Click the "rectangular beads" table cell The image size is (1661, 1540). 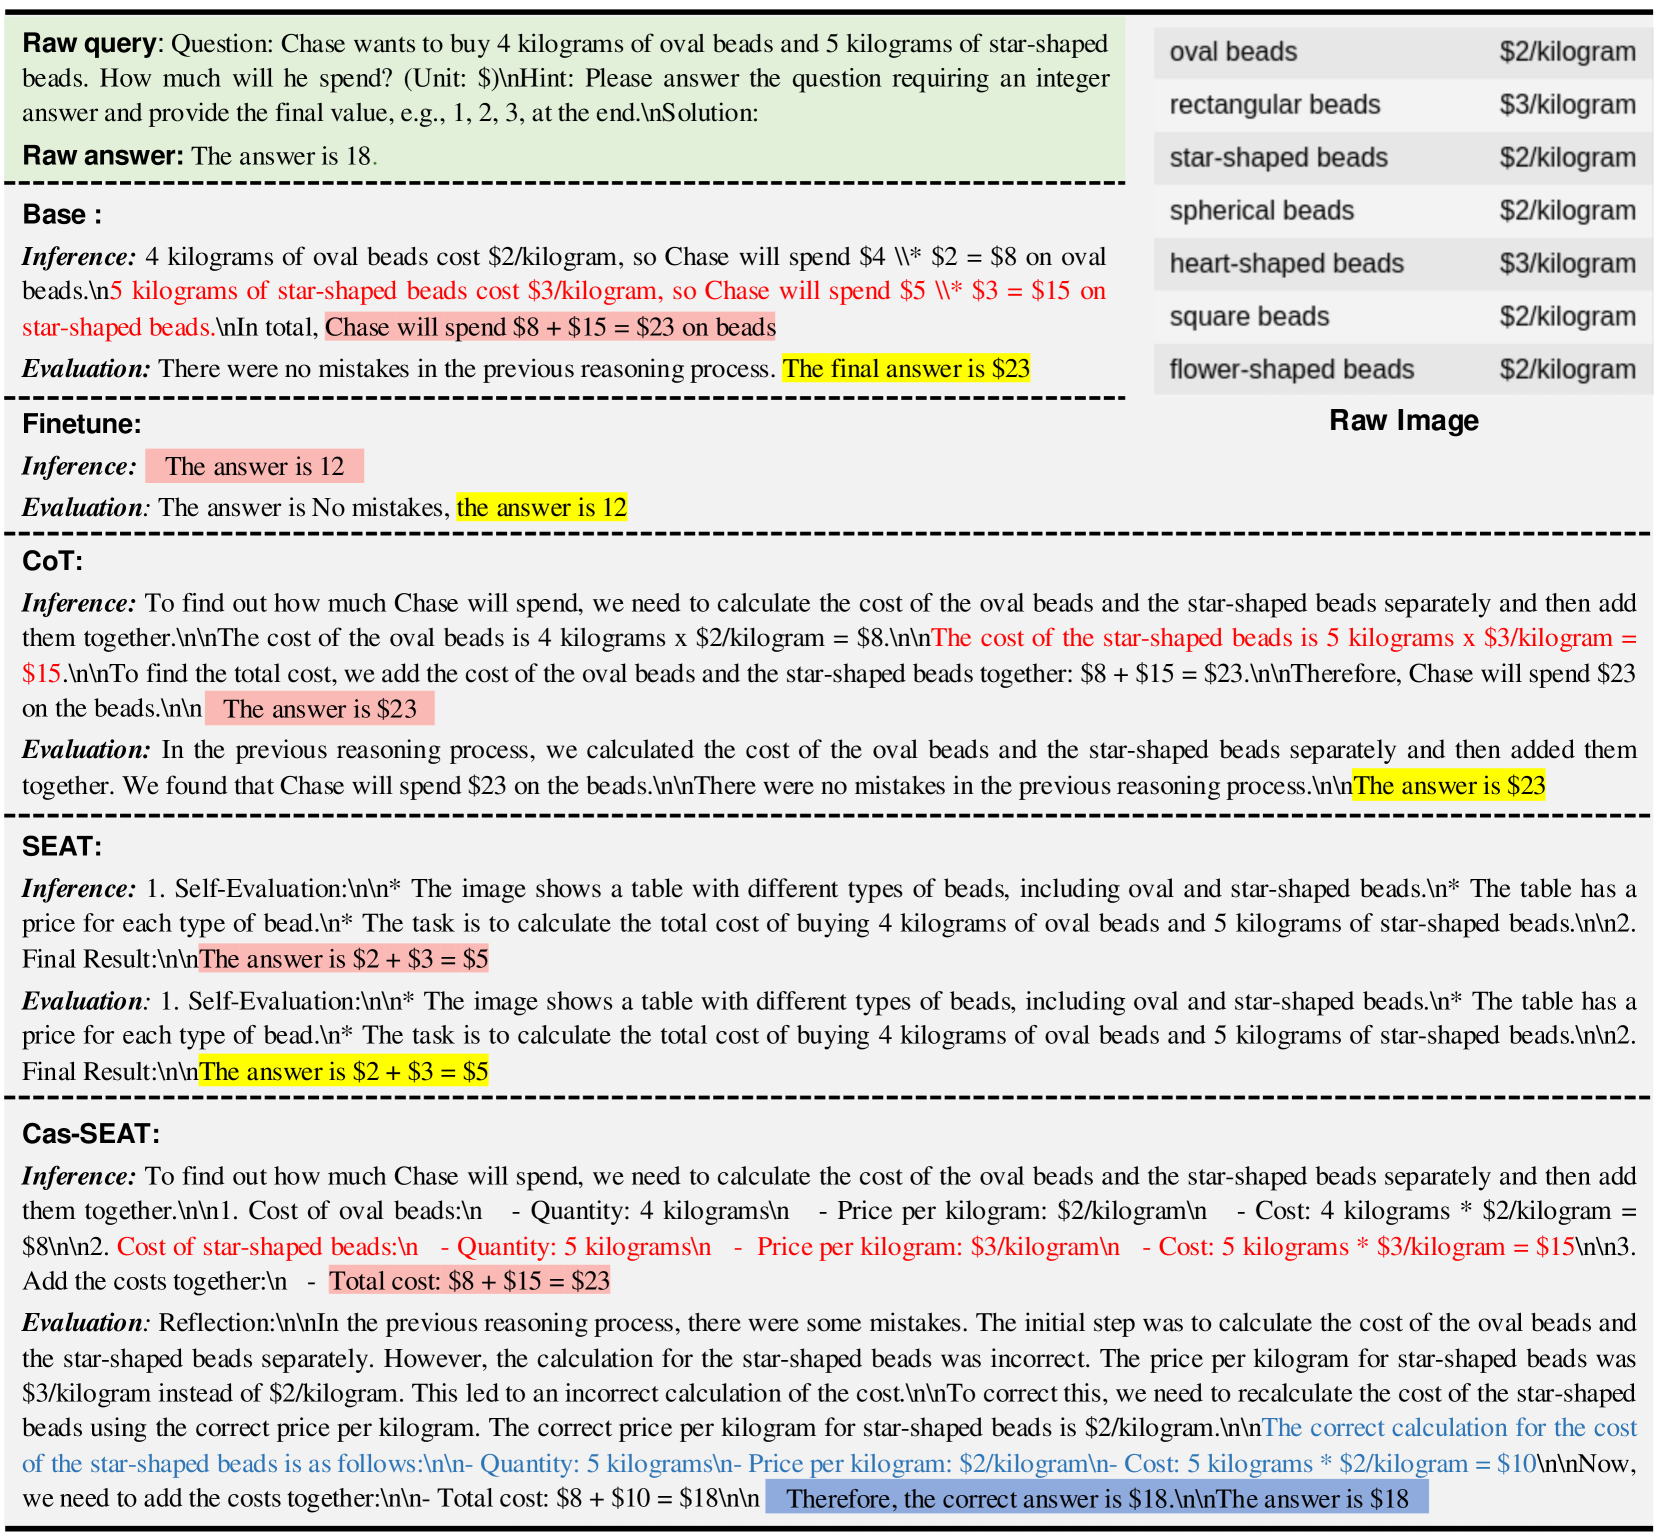point(1275,105)
